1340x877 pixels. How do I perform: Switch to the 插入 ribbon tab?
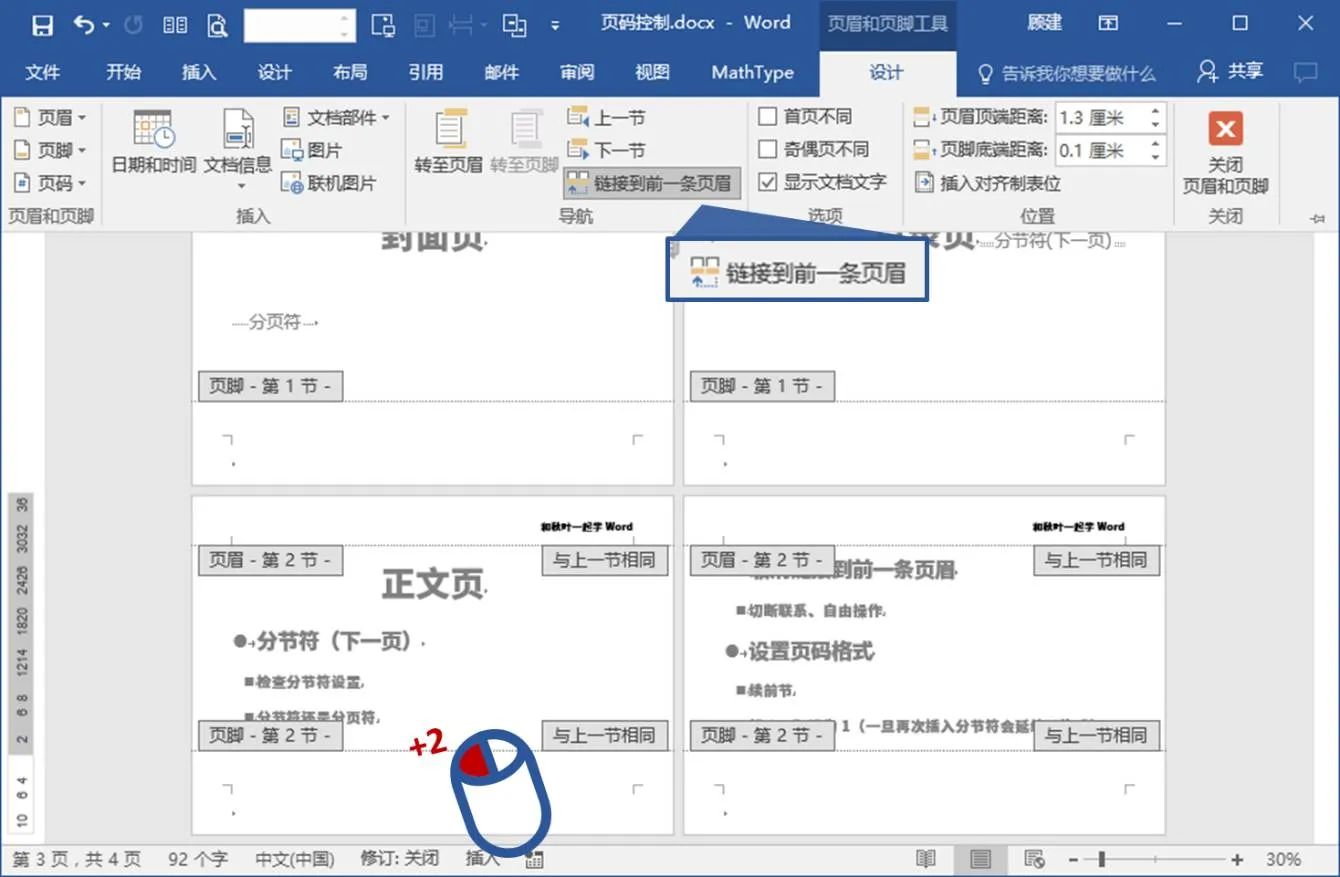(199, 72)
